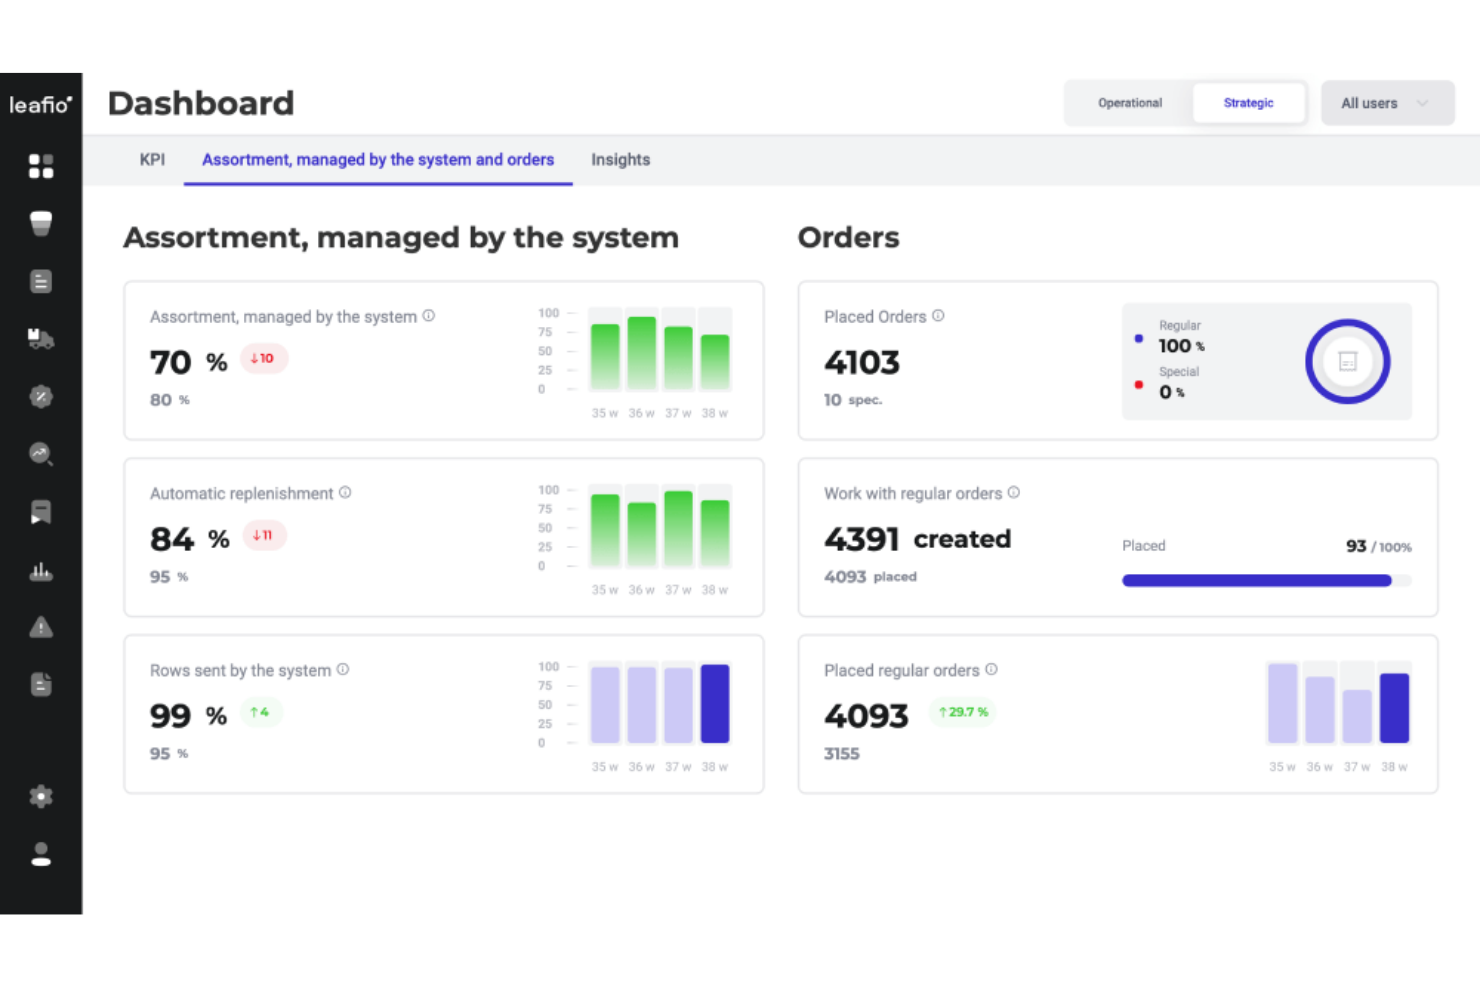The image size is (1480, 987).
Task: Open the report document icon in sidebar
Action: pos(41,281)
